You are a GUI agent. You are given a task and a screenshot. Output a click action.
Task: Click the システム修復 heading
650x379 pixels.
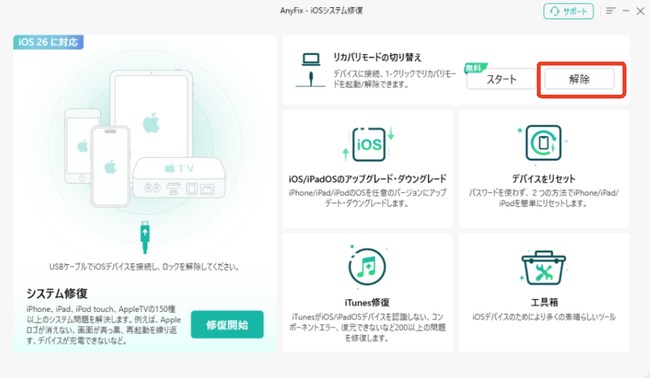(57, 294)
